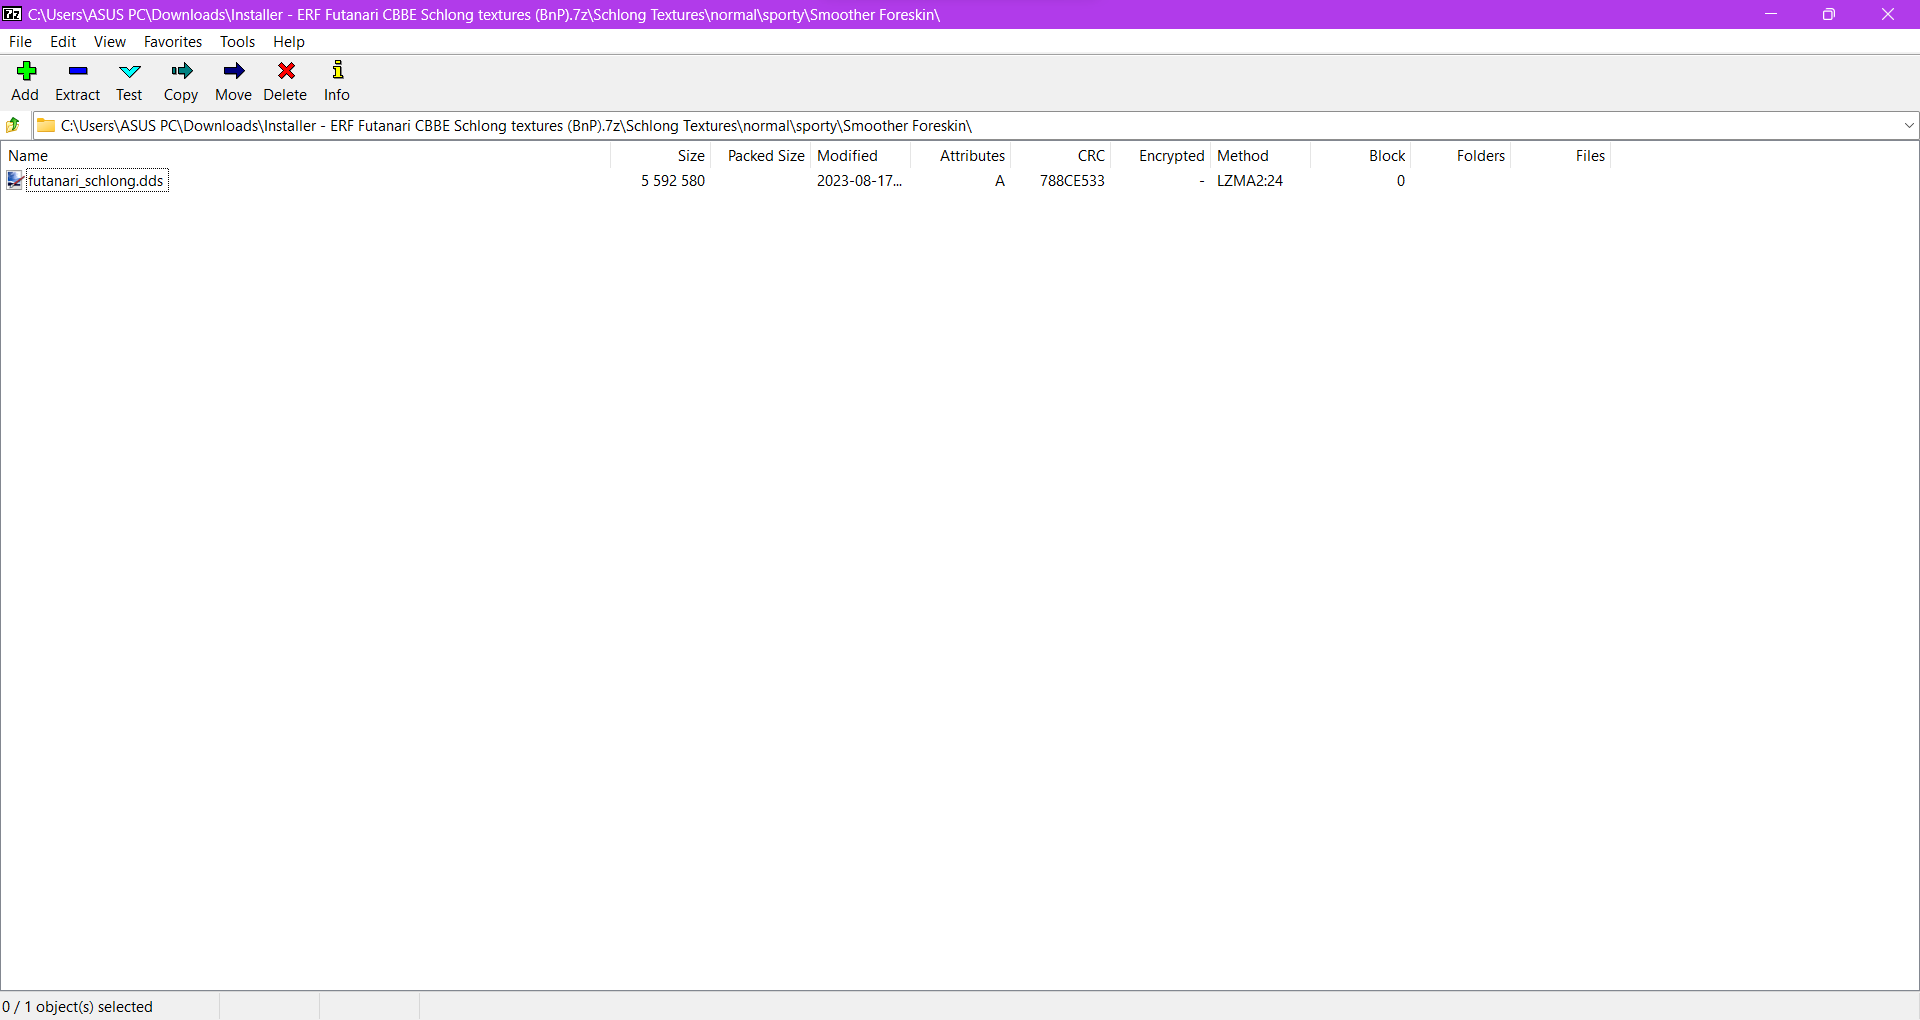Sort by the Method column header
The image size is (1920, 1020).
[1261, 156]
